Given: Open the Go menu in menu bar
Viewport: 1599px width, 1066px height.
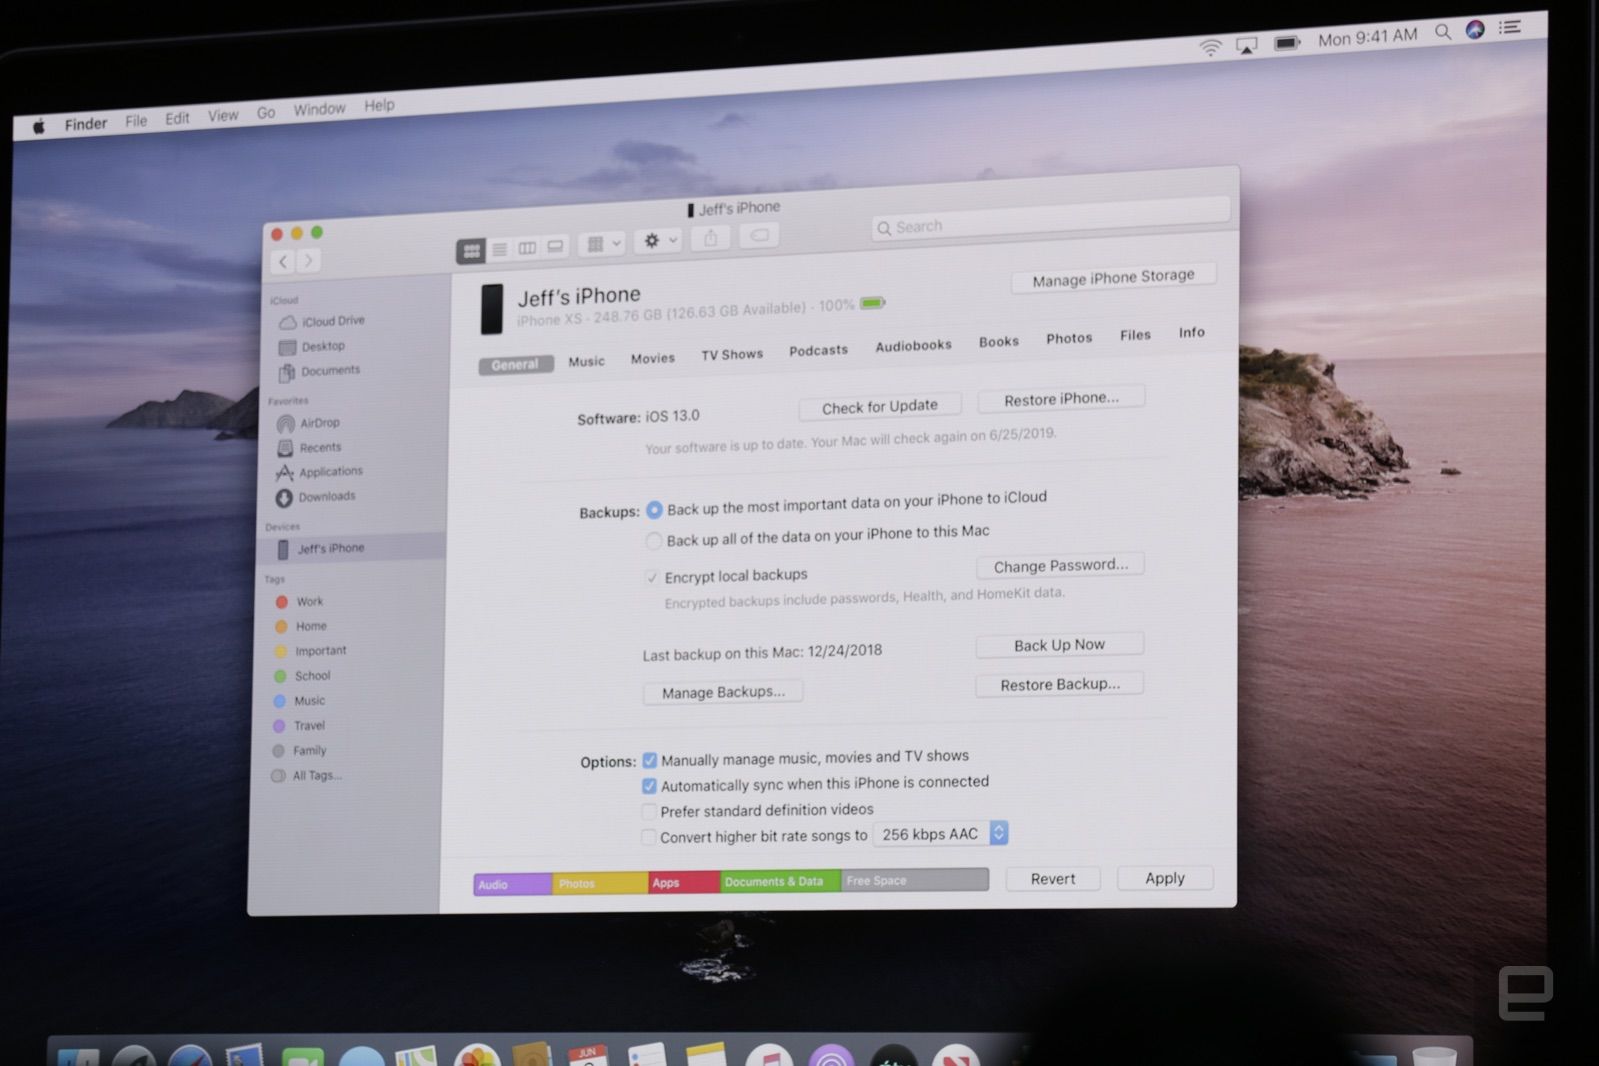Looking at the screenshot, I should [x=266, y=113].
